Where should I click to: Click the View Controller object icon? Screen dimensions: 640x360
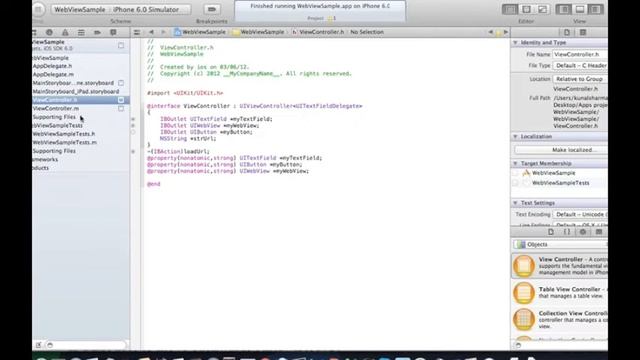524,266
